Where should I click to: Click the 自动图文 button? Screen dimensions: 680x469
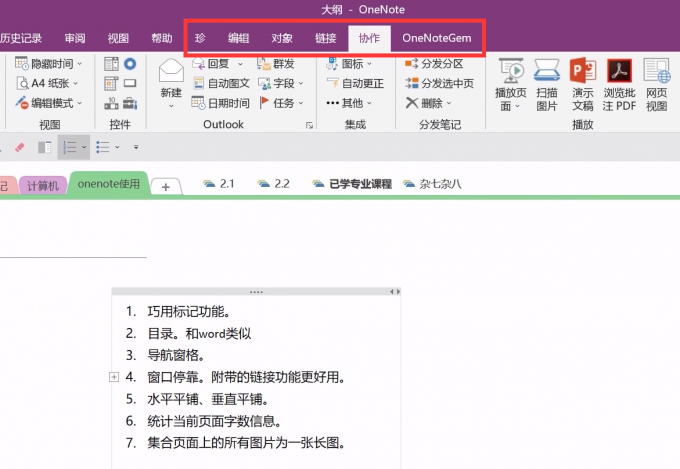coord(221,83)
